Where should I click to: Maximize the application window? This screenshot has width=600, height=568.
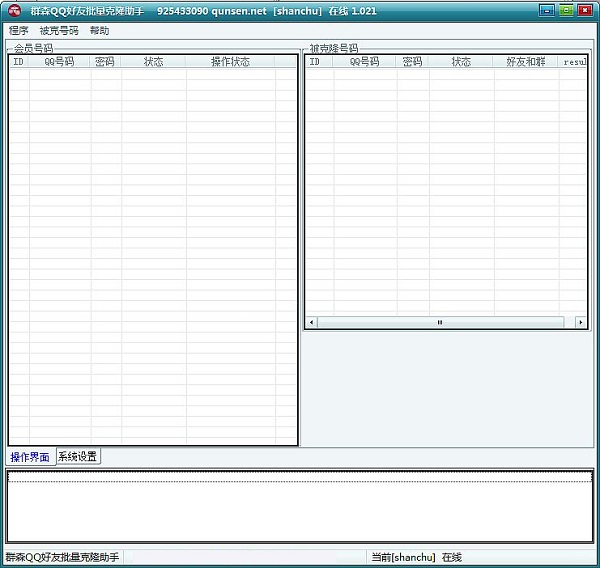click(x=566, y=10)
